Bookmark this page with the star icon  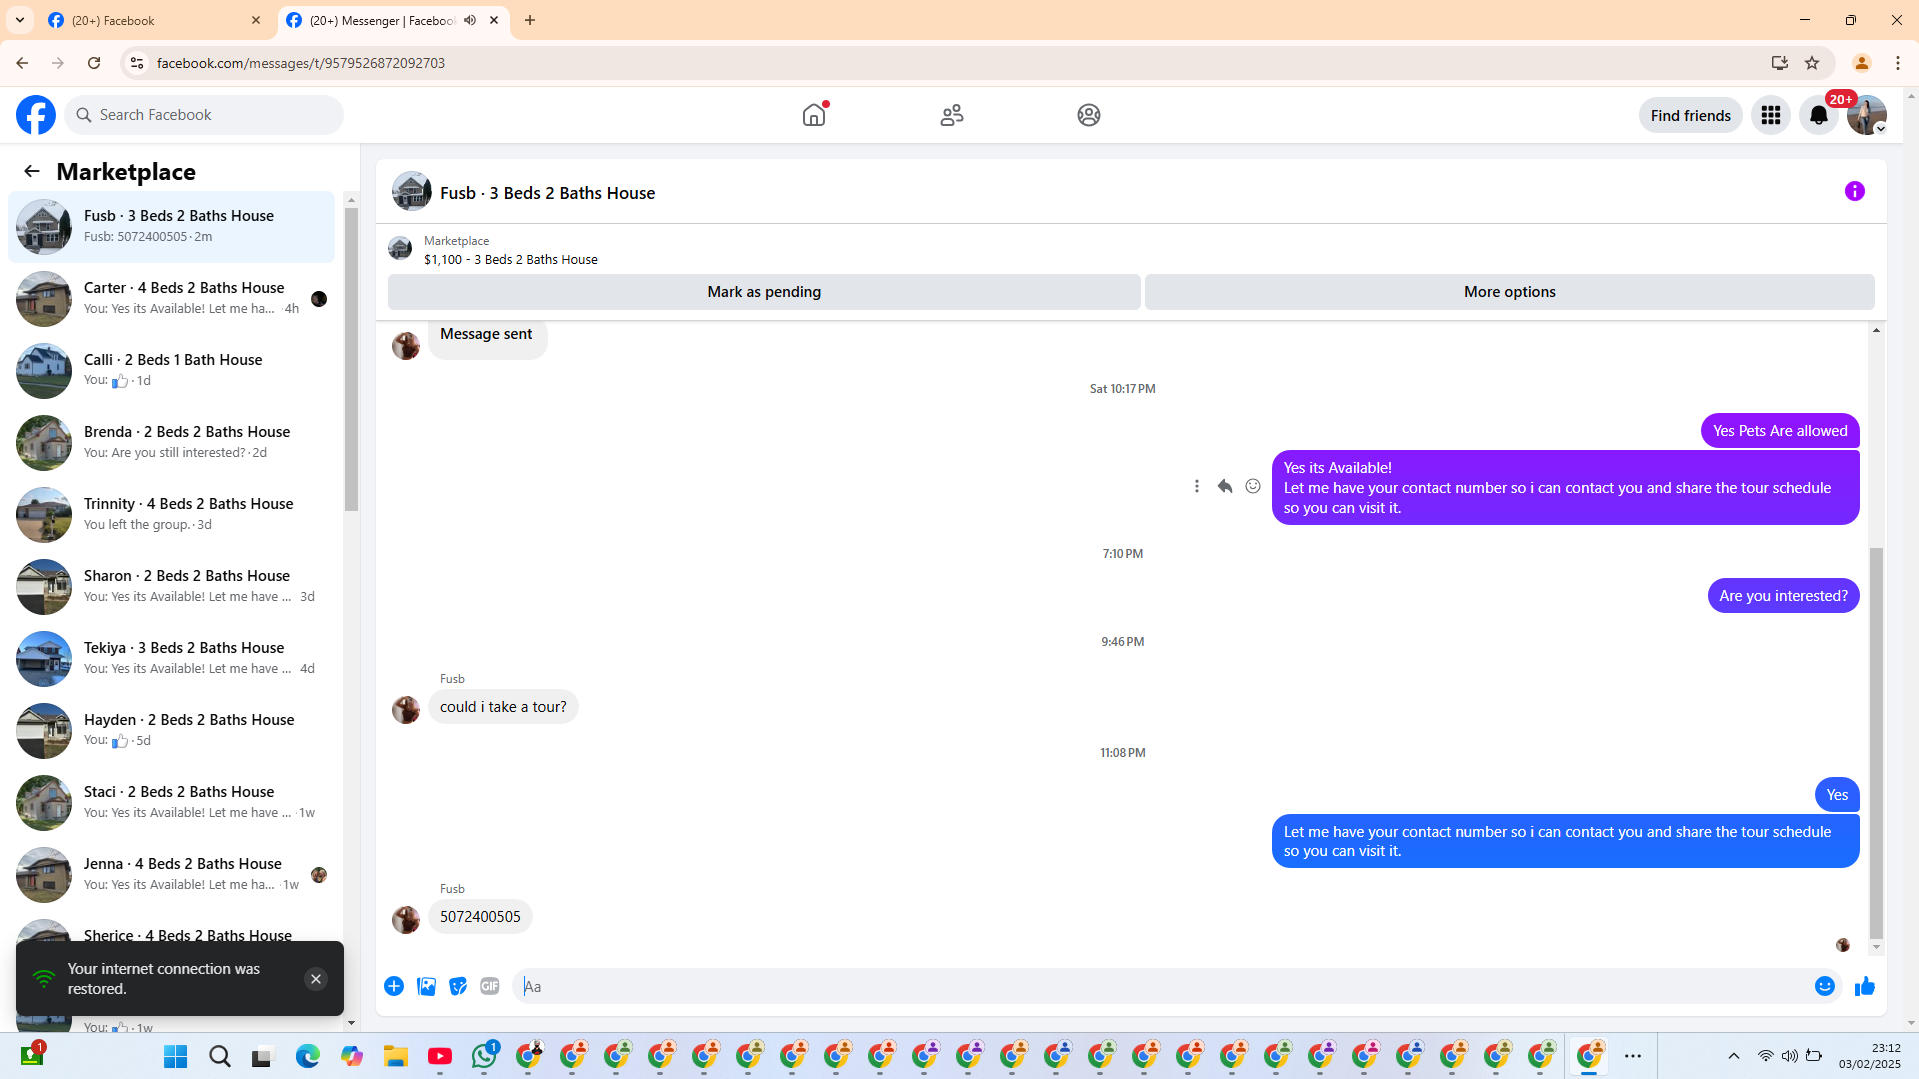point(1812,63)
